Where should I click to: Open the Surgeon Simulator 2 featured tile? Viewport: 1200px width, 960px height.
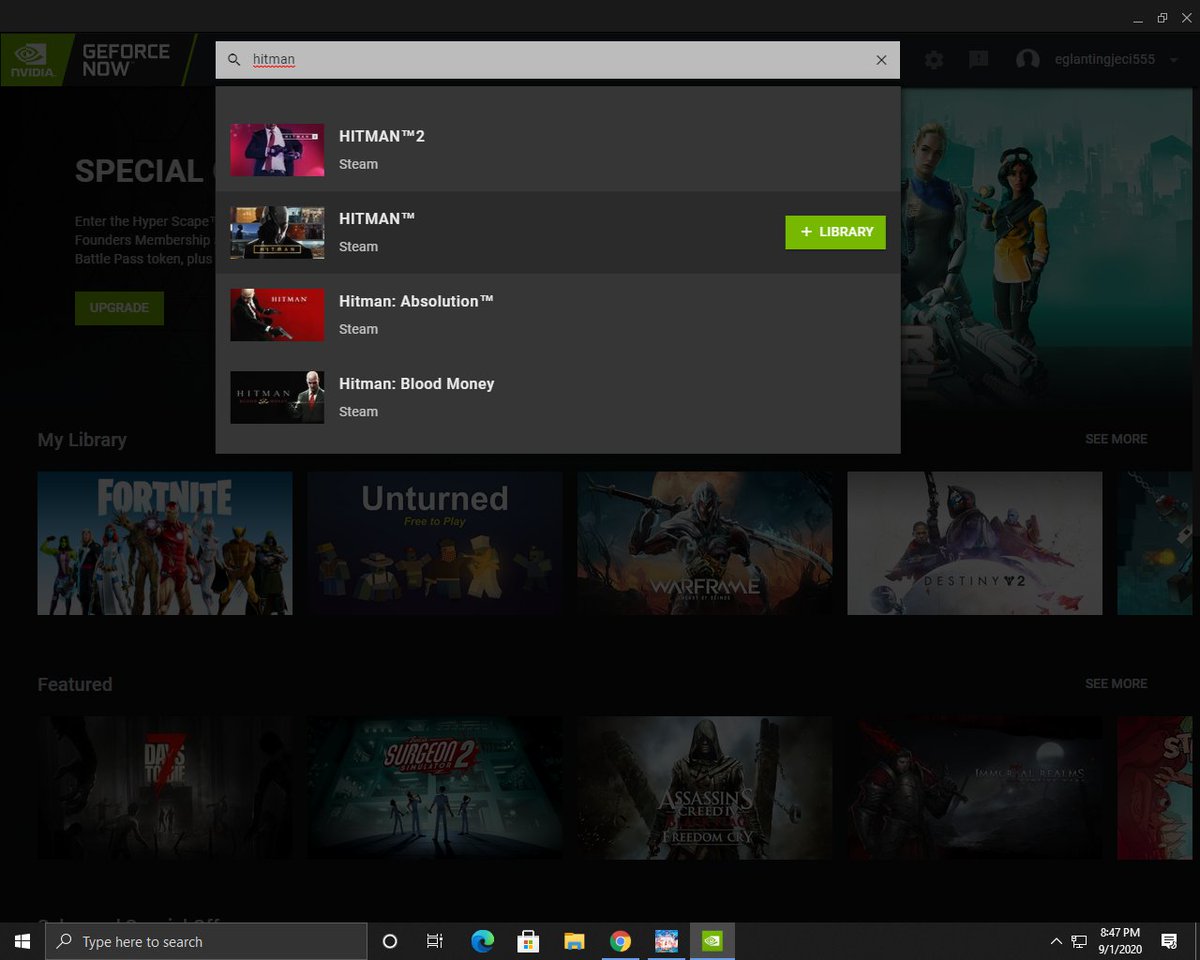(435, 788)
